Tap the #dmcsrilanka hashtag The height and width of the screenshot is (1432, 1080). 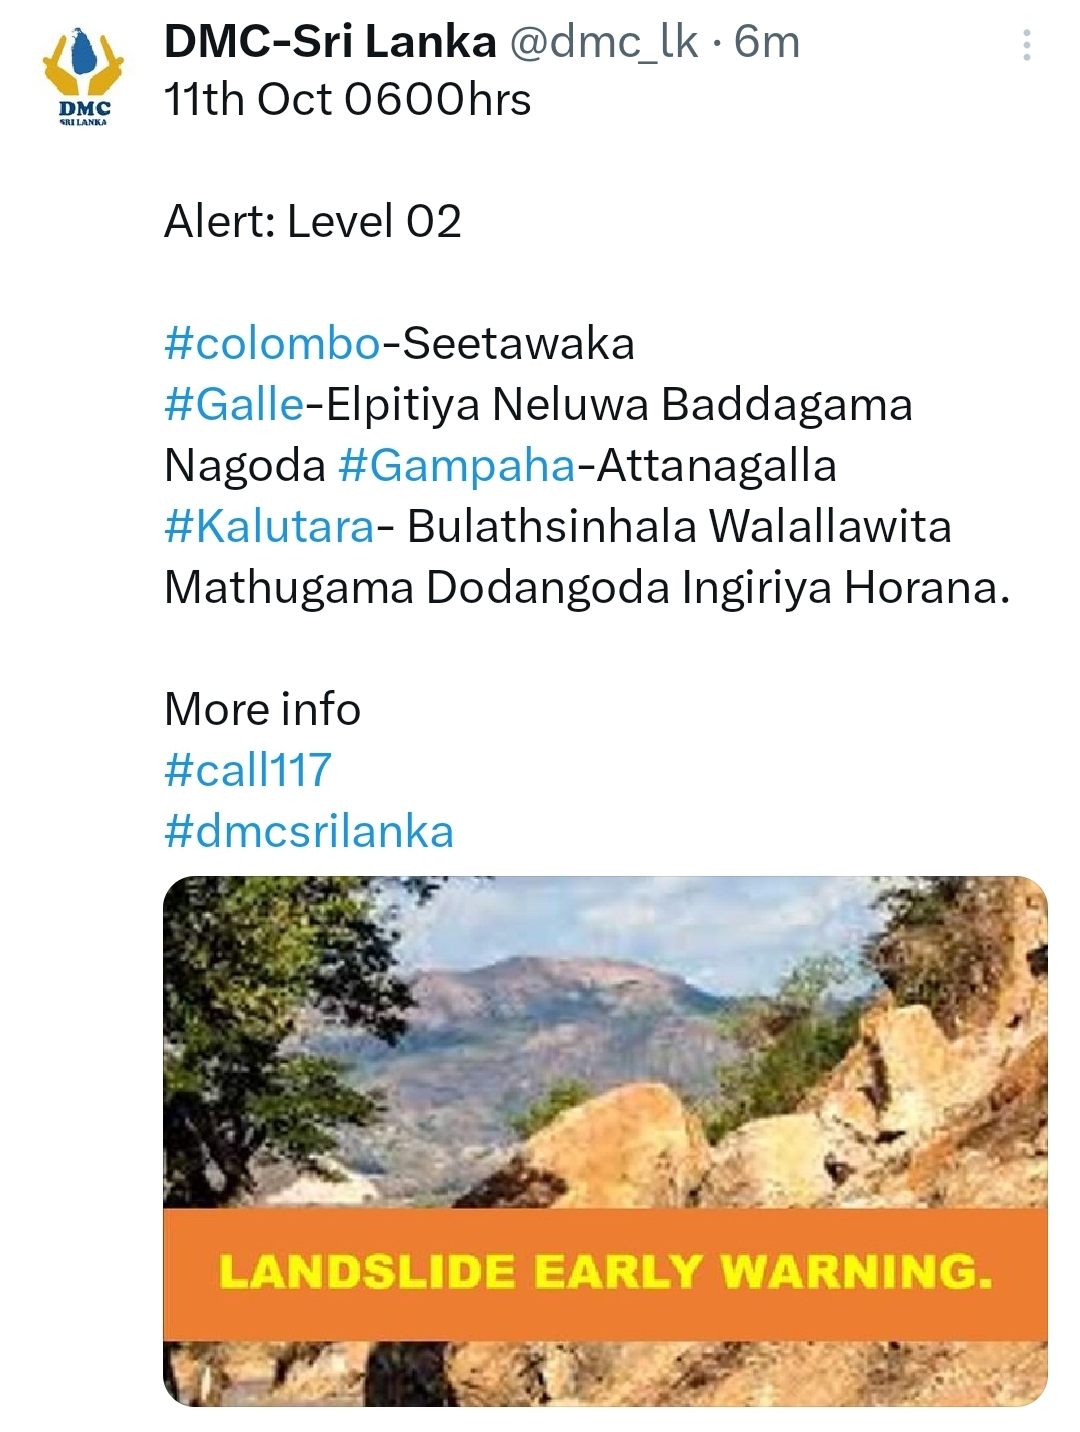309,831
